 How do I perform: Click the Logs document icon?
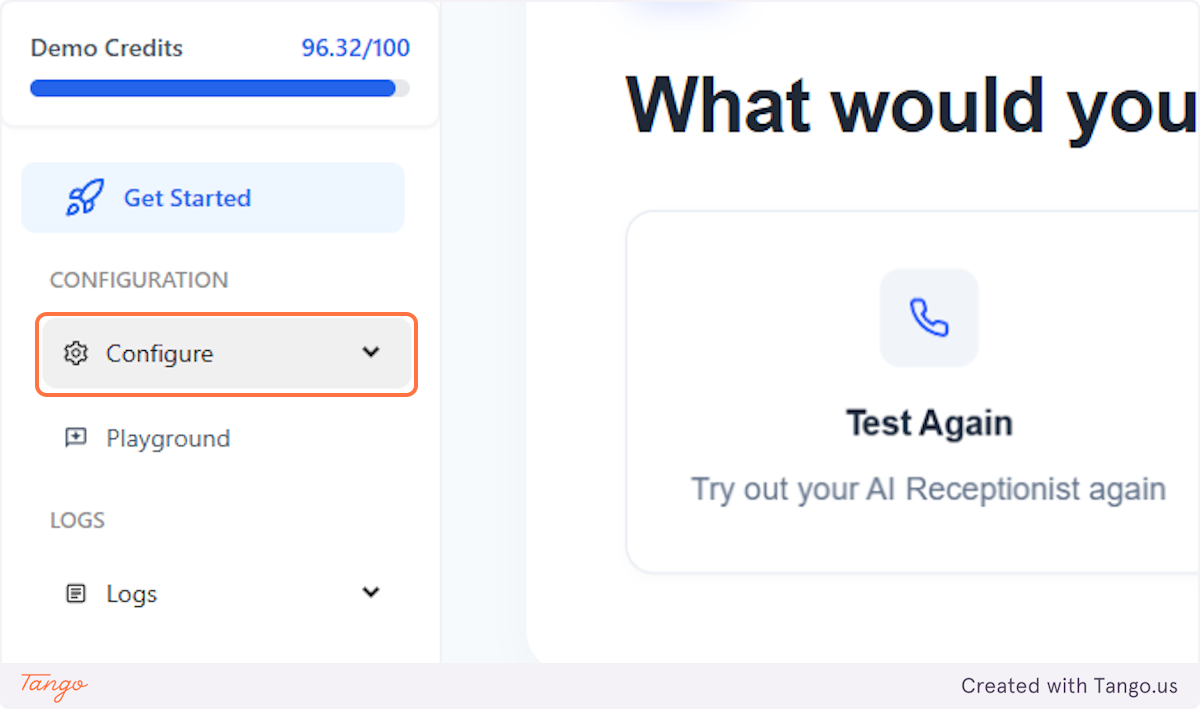[75, 592]
